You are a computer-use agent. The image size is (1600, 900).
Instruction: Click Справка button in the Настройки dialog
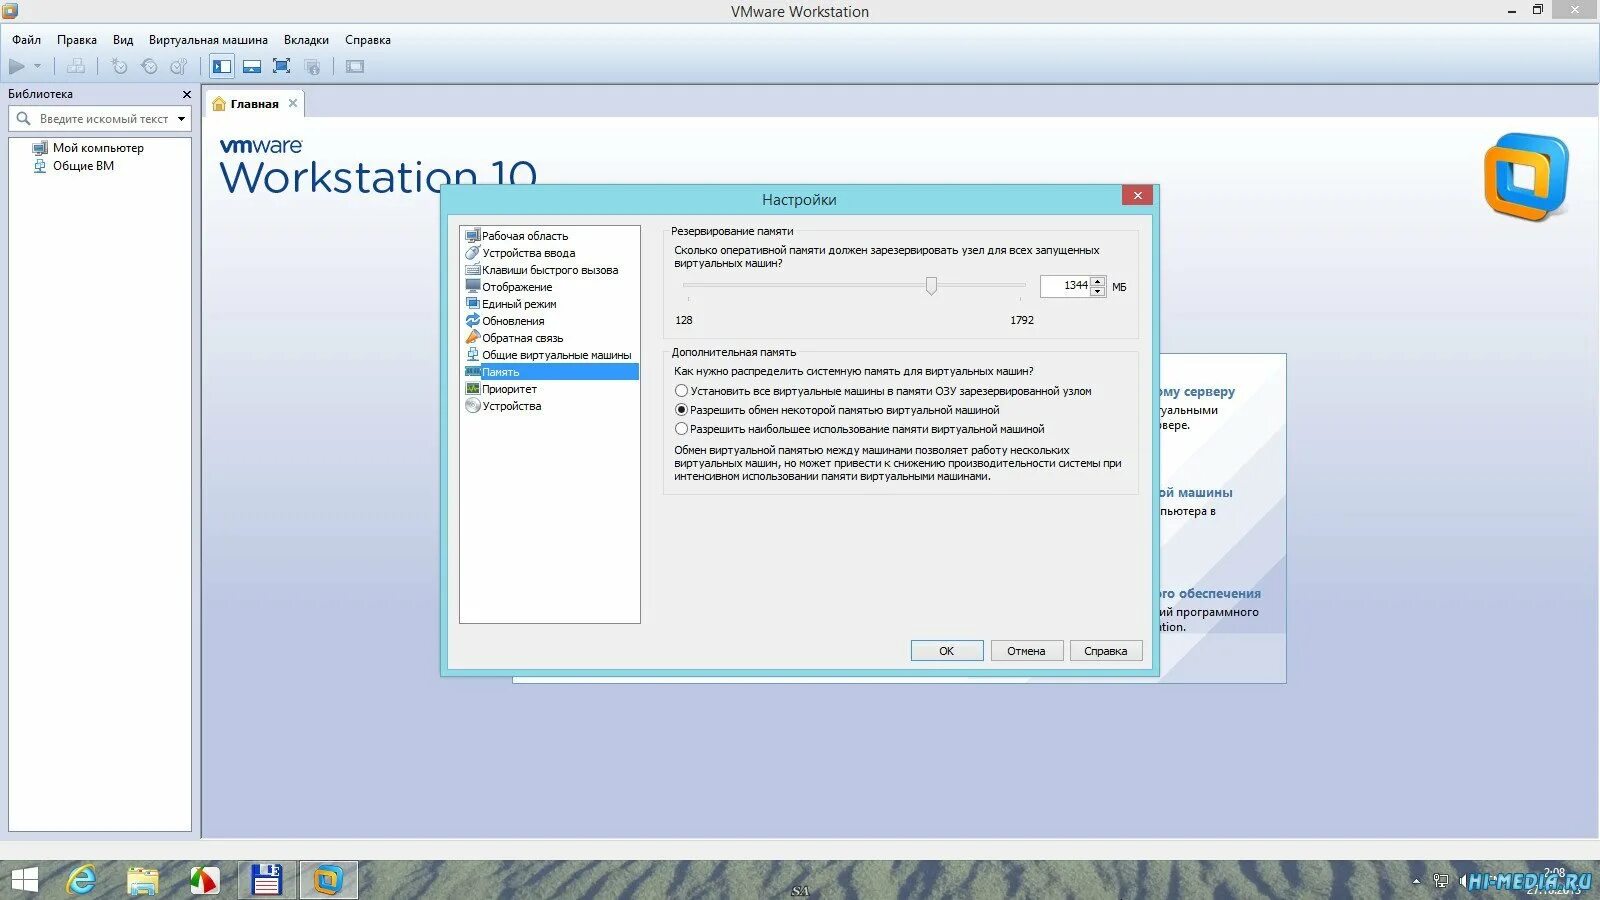pos(1106,651)
